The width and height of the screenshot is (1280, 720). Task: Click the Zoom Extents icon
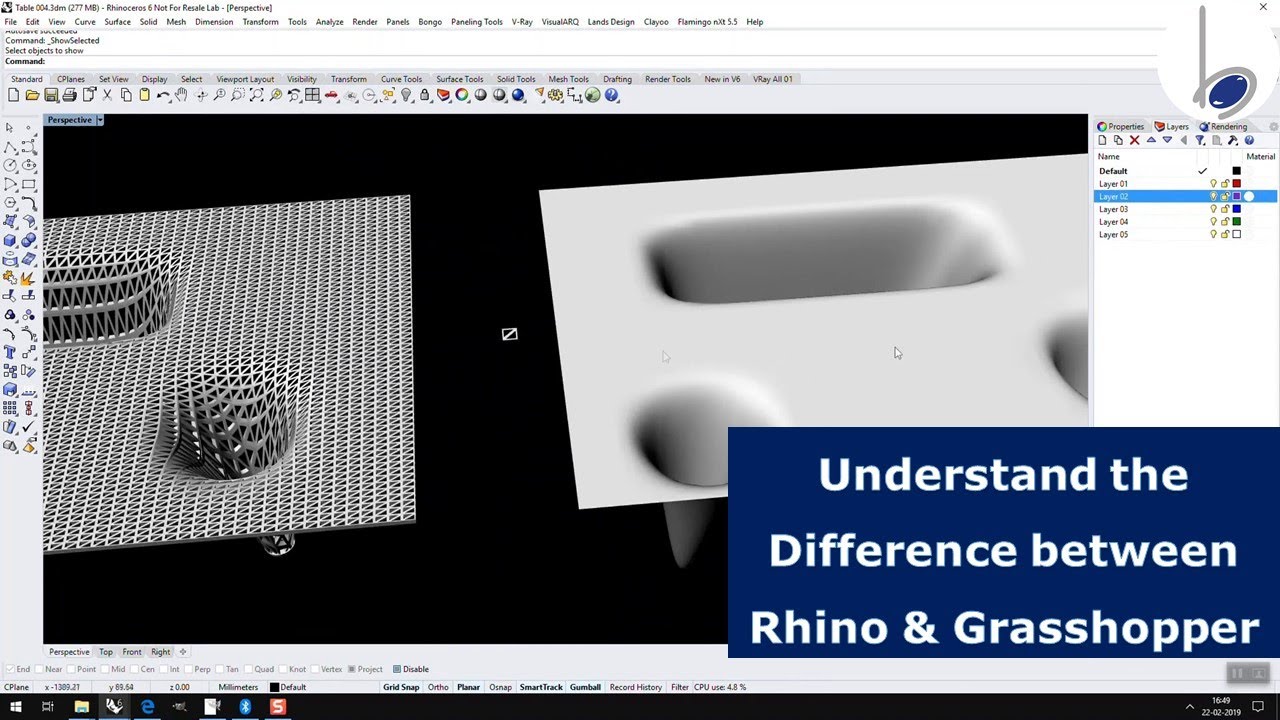click(x=256, y=95)
